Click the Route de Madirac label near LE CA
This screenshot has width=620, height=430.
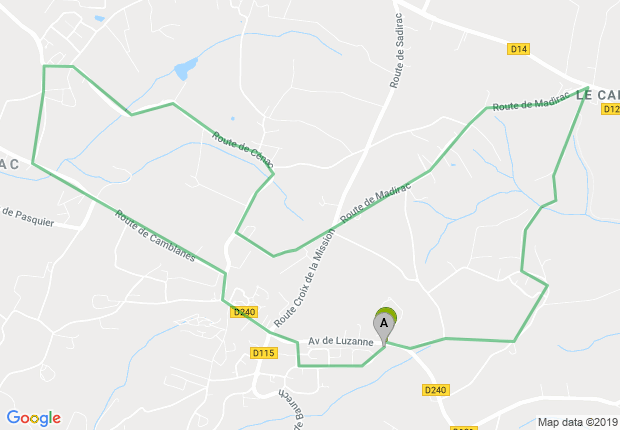click(531, 101)
